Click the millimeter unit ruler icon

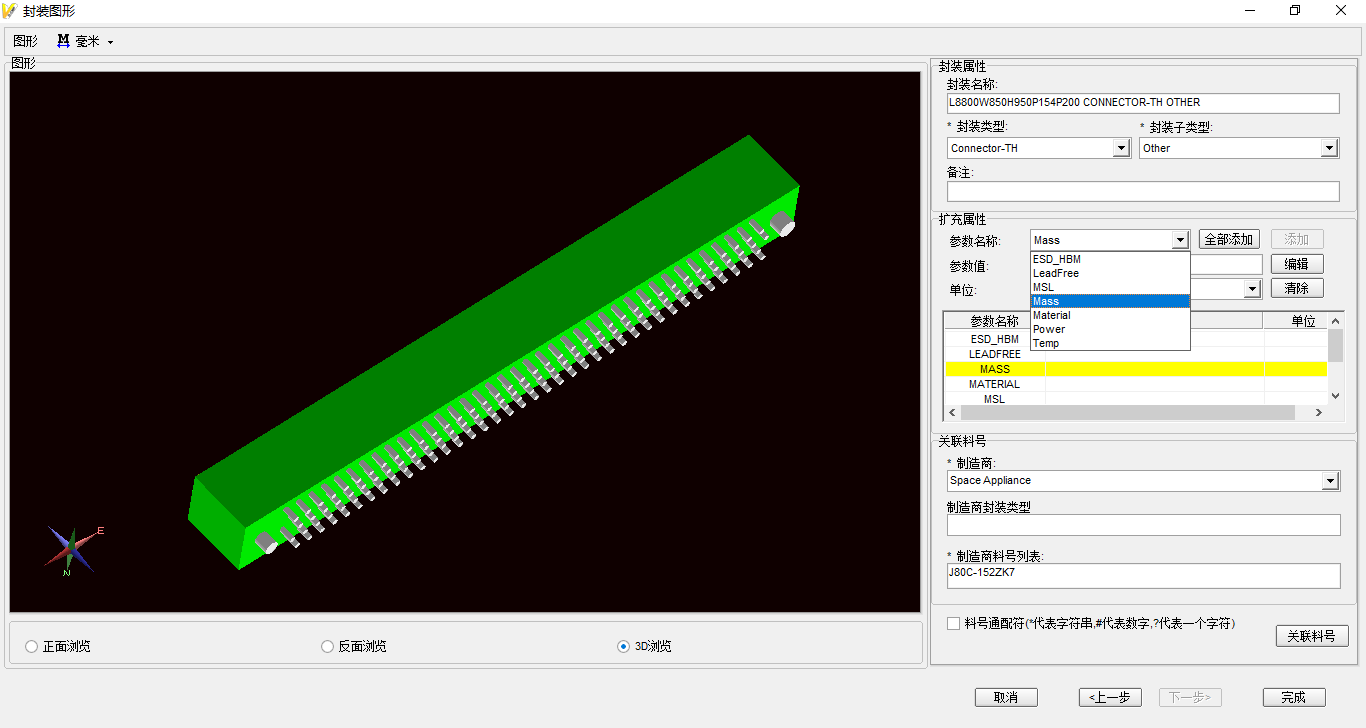pos(63,41)
